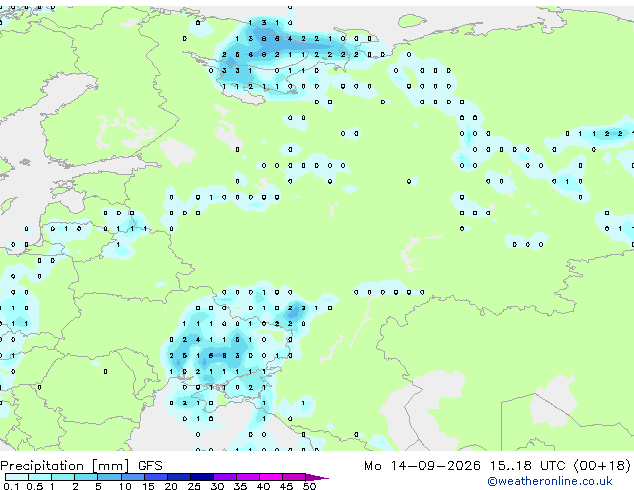Image resolution: width=634 pixels, height=490 pixels.
Task: Click the date 'Mo 14-09-2026' text
Action: pos(422,466)
